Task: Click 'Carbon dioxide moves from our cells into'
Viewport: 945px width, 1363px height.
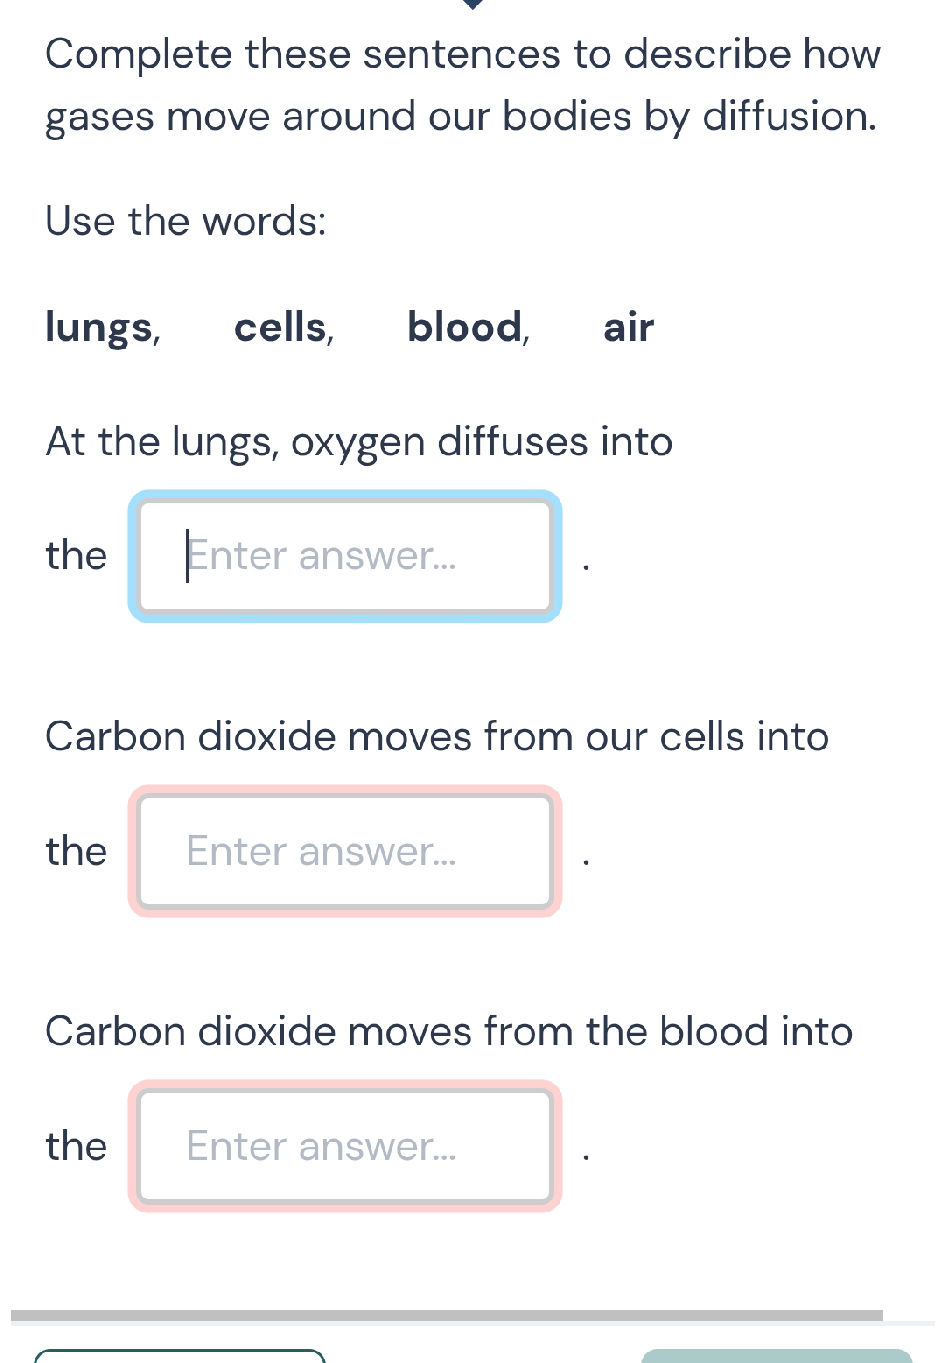Action: tap(437, 737)
